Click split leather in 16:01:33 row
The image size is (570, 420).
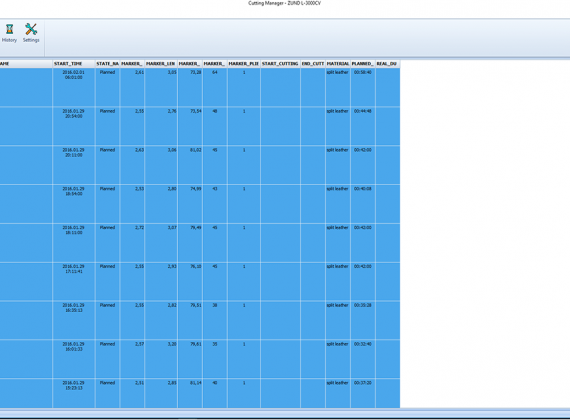coord(337,344)
